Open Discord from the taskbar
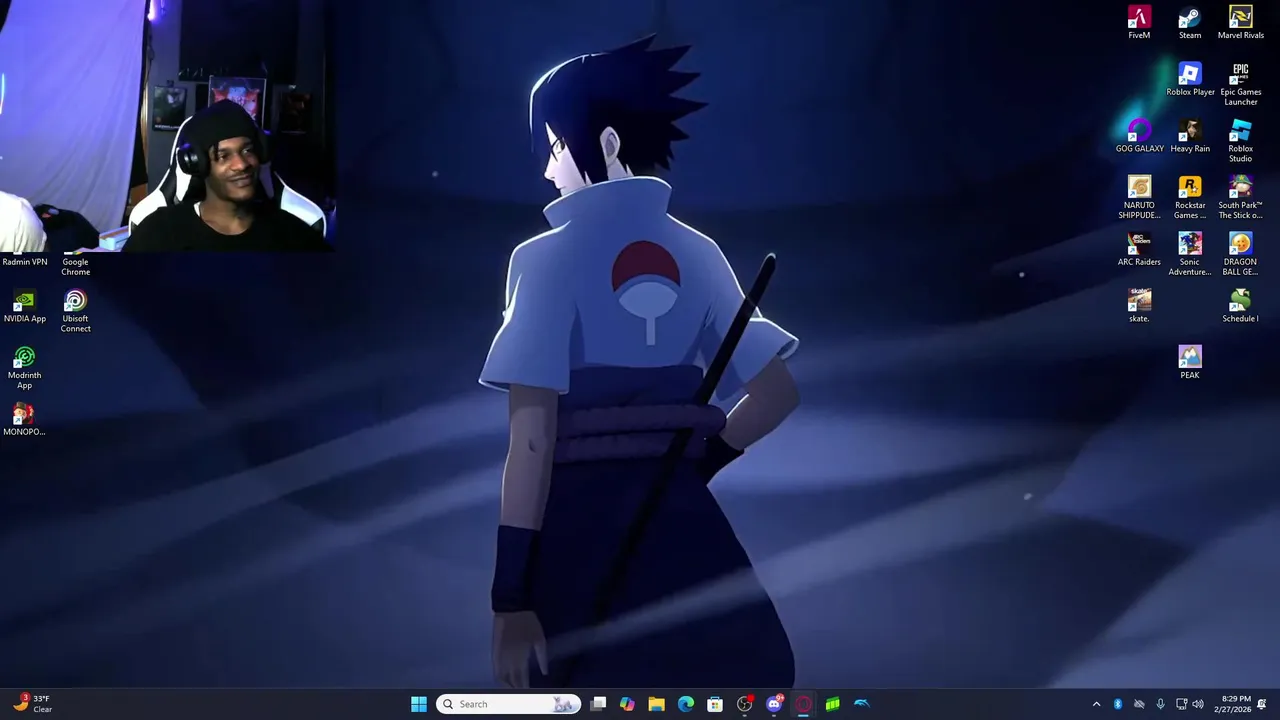This screenshot has width=1280, height=720. [x=774, y=704]
